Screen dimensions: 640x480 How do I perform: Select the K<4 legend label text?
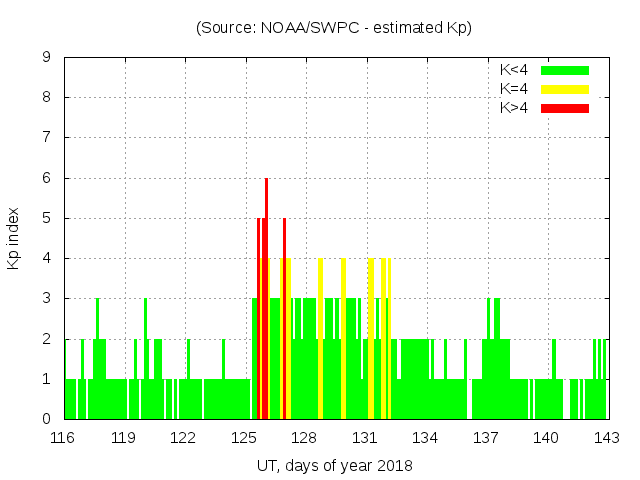[x=514, y=70]
